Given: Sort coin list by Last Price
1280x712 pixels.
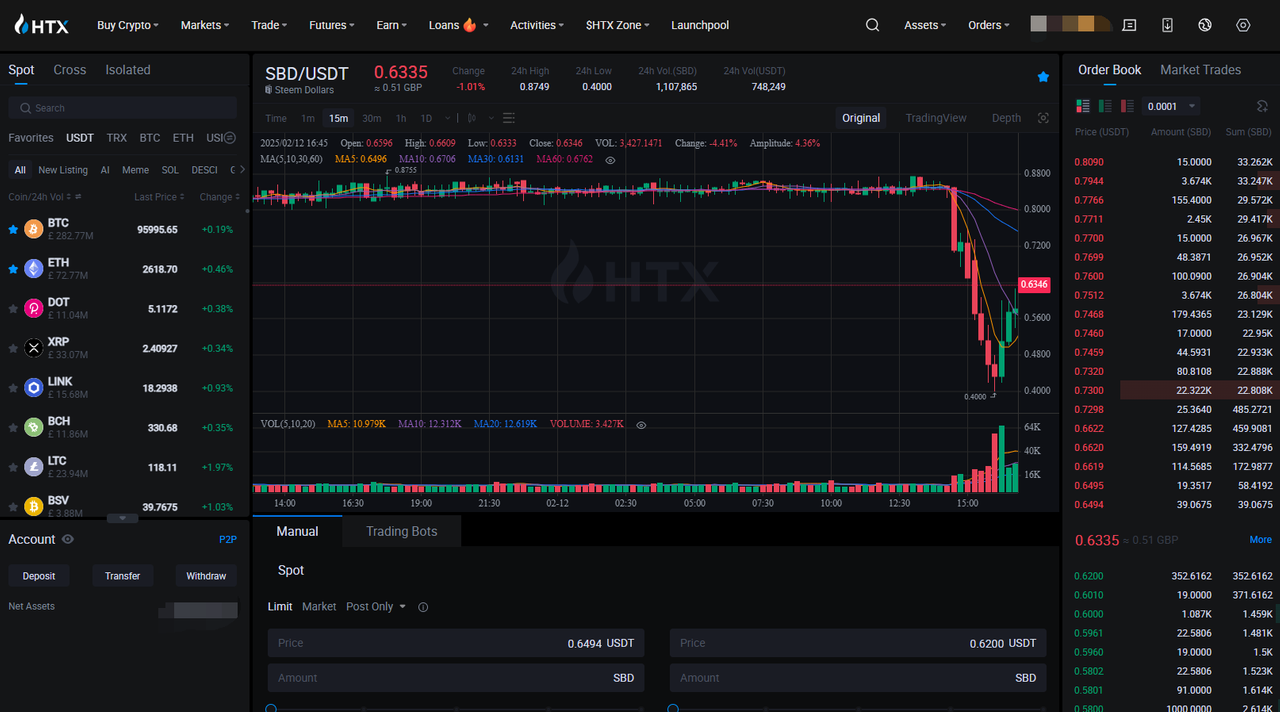Looking at the screenshot, I should tap(158, 197).
